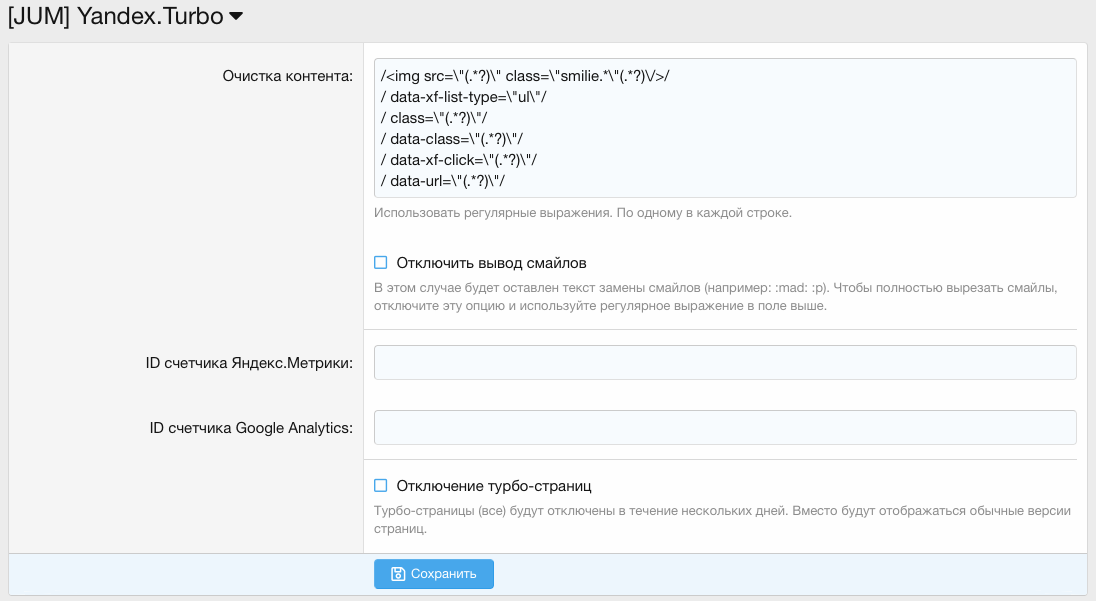This screenshot has width=1096, height=601.
Task: Focus the ID счетчика Google Analytics input field
Action: coord(724,427)
